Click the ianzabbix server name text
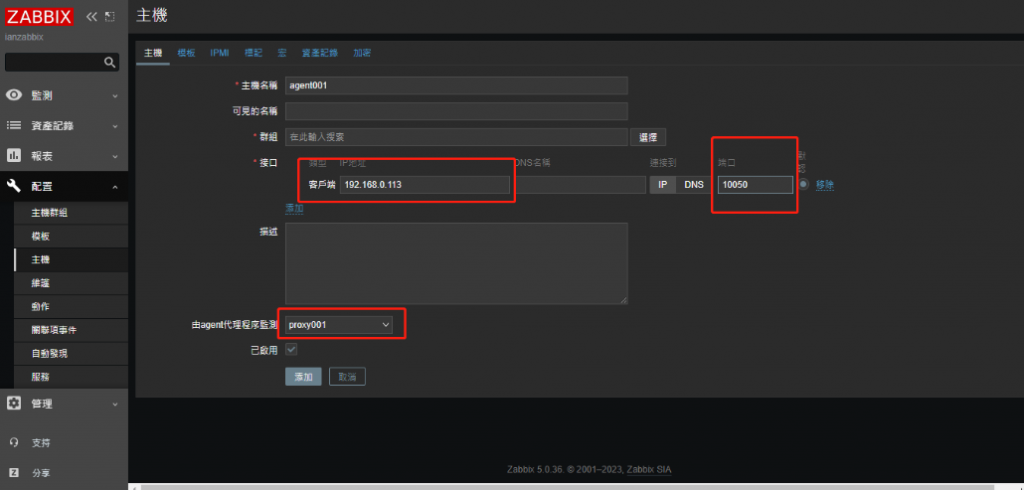The image size is (1024, 490). [x=24, y=37]
